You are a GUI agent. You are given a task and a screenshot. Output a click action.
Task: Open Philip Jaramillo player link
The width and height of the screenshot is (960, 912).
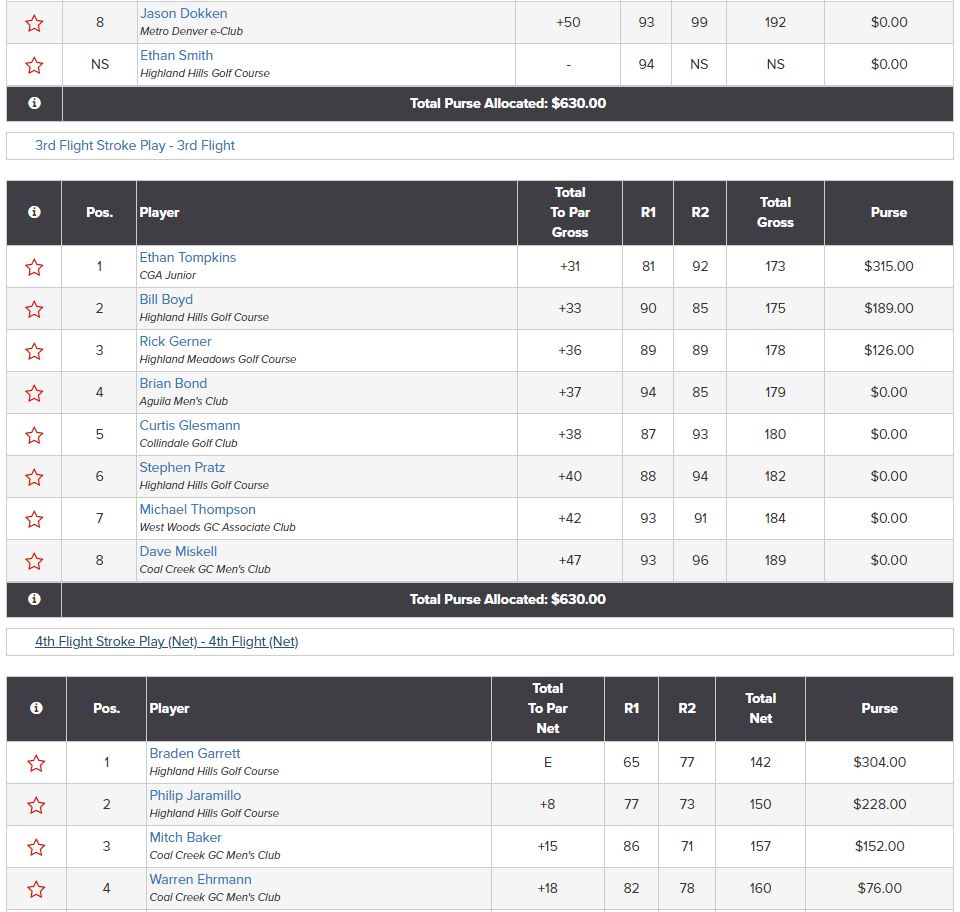(x=195, y=796)
